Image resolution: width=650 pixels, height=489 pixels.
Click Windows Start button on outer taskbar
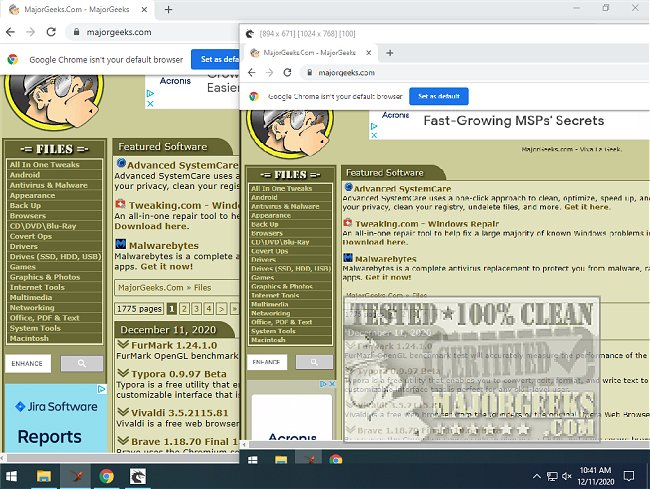[x=11, y=476]
